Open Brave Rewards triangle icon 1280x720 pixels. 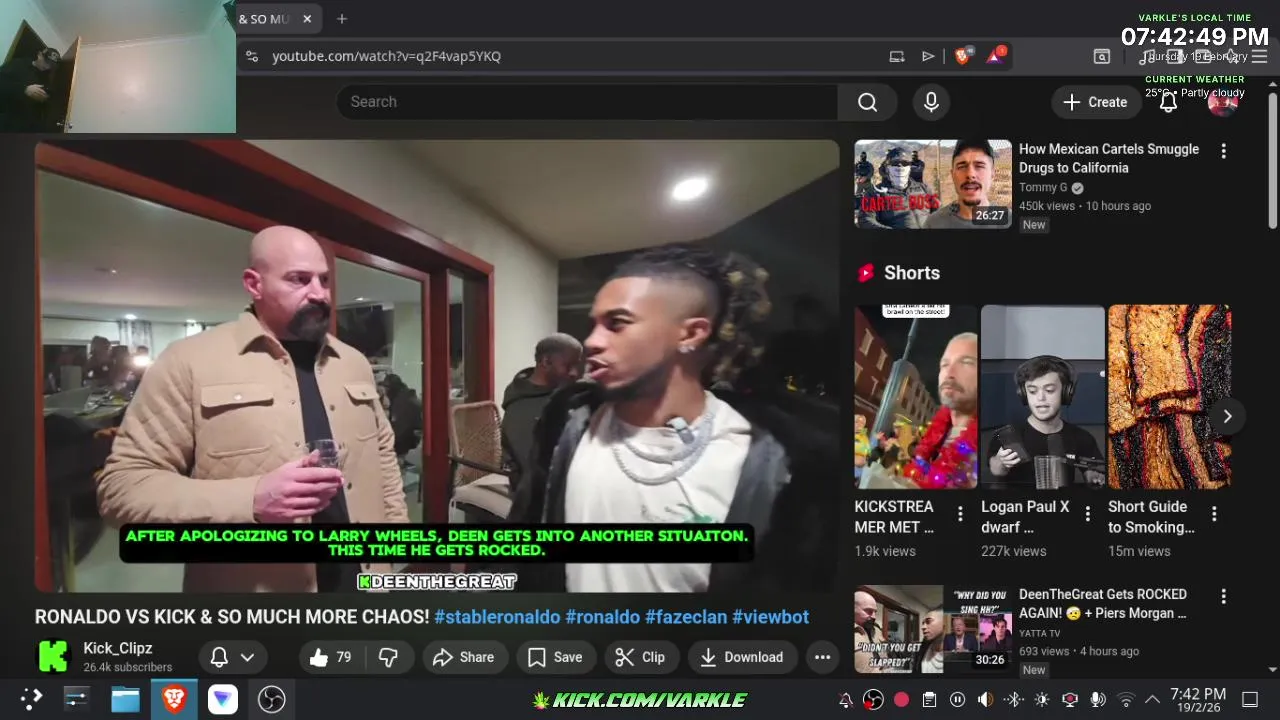[x=996, y=55]
